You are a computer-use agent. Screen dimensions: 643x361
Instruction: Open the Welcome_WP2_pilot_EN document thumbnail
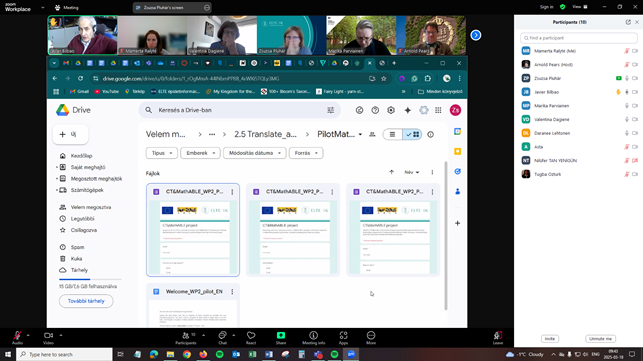193,313
